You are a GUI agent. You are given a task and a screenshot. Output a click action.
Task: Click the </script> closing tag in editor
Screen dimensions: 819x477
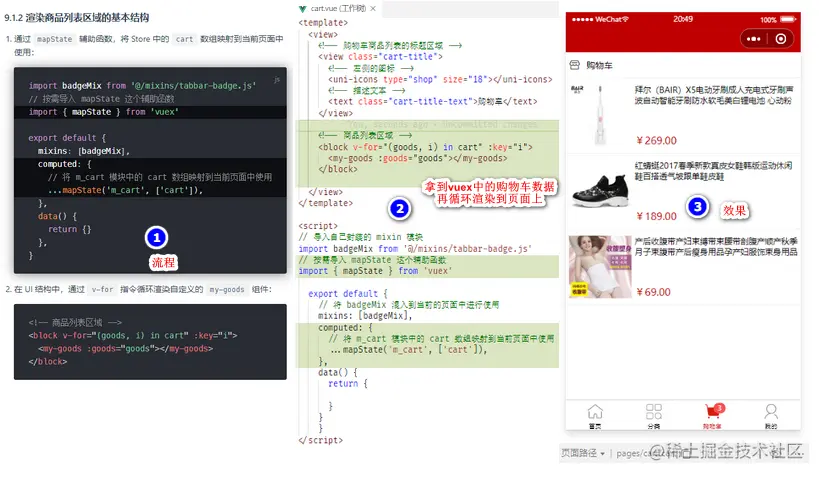[x=321, y=440]
